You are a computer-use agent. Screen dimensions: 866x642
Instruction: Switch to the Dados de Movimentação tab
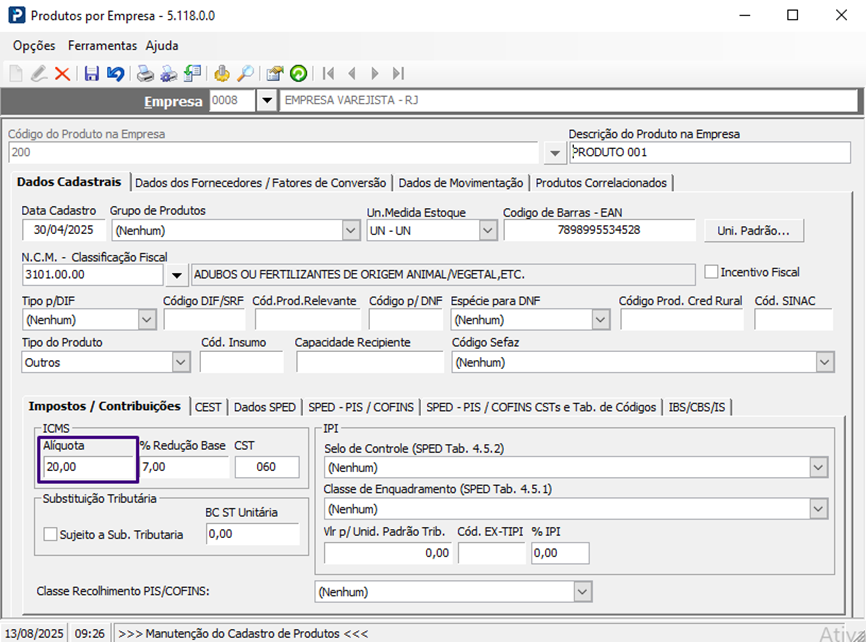point(460,182)
